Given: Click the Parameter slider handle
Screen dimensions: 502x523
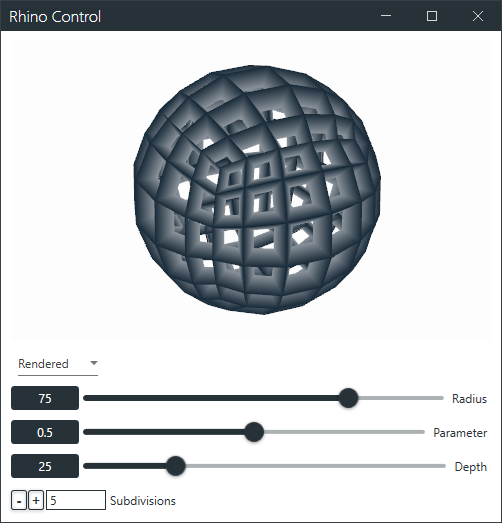Looking at the screenshot, I should (x=254, y=432).
